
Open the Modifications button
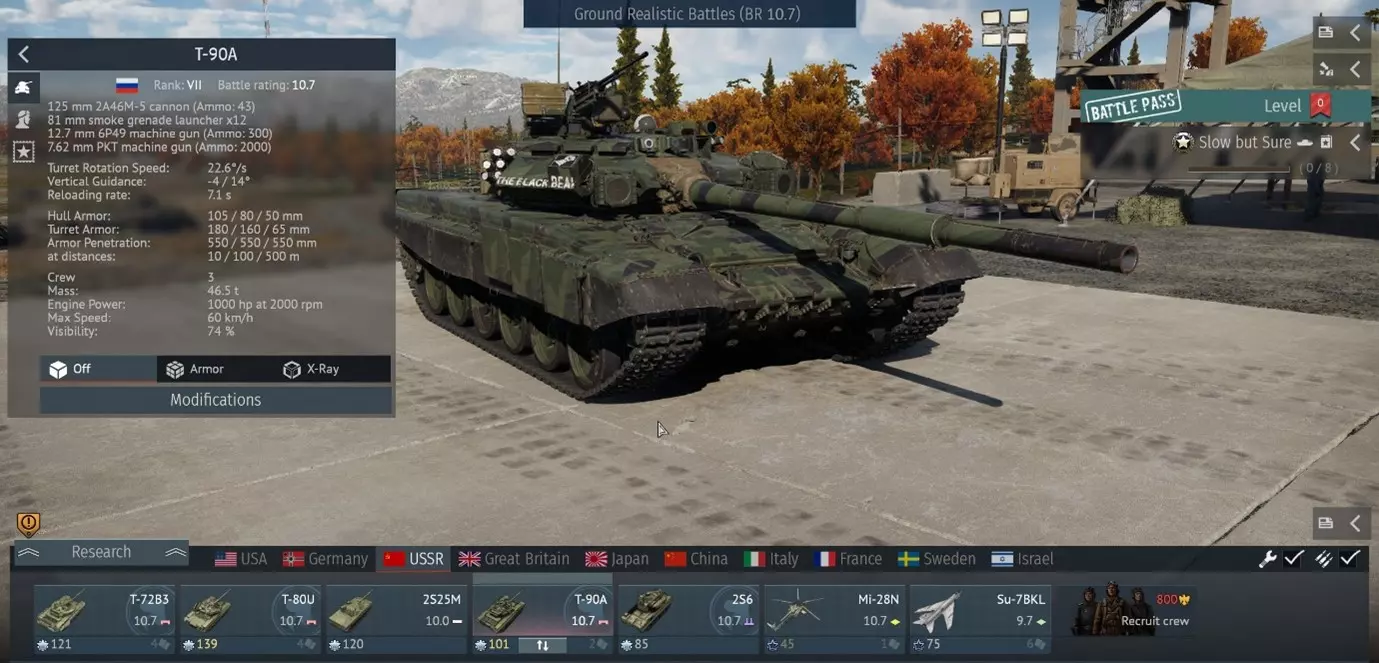coord(215,400)
